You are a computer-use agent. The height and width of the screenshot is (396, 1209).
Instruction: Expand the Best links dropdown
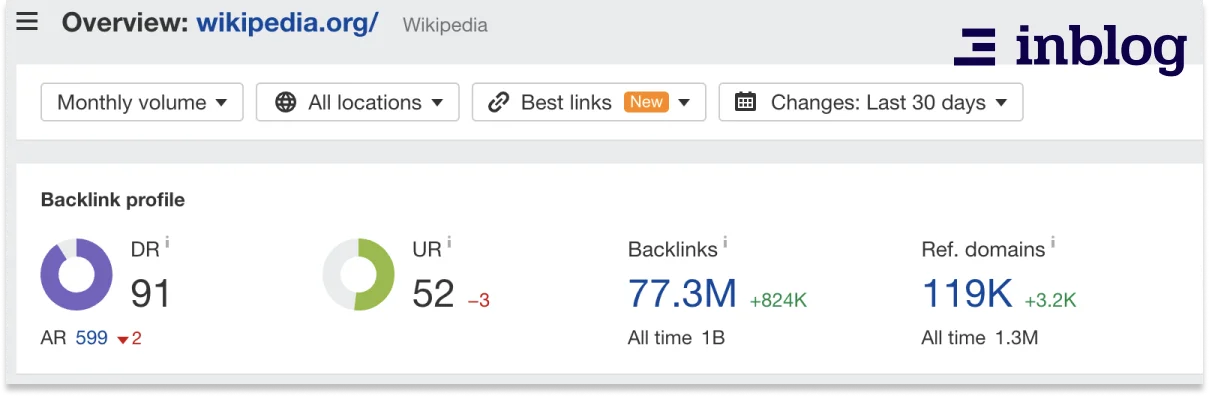pos(589,102)
